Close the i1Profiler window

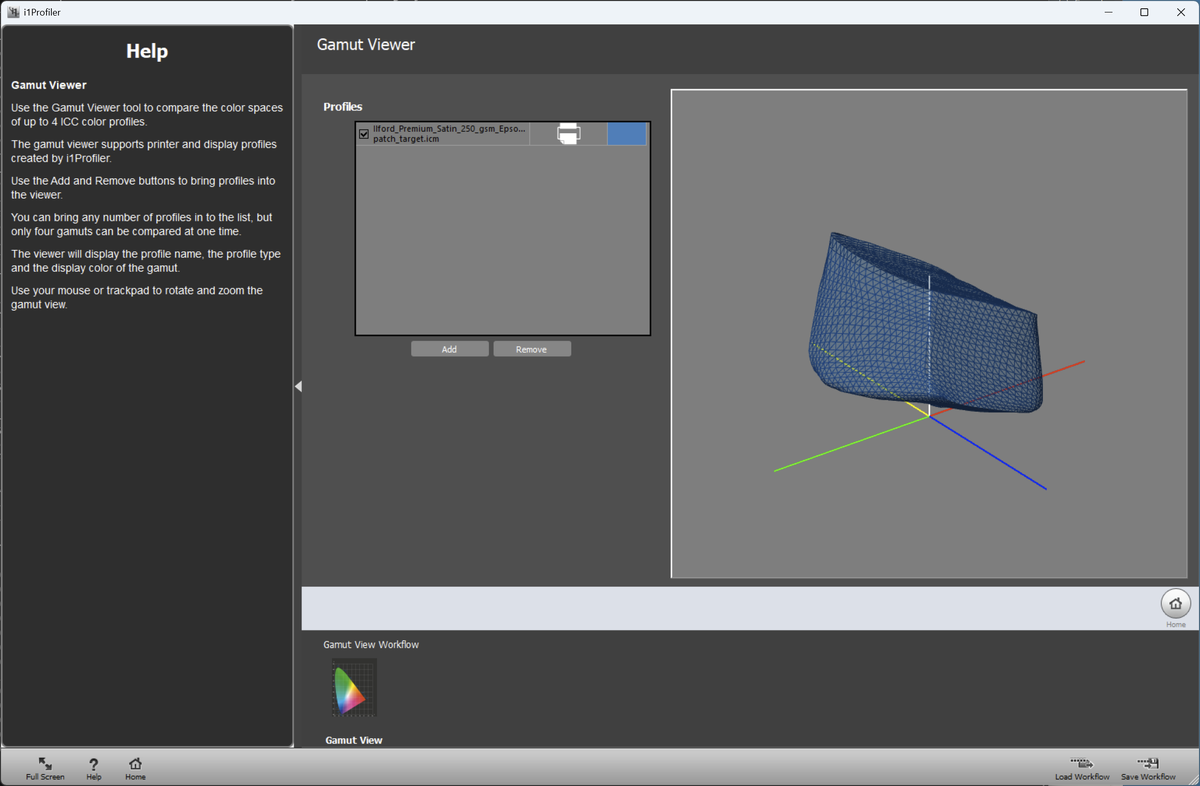[x=1180, y=12]
